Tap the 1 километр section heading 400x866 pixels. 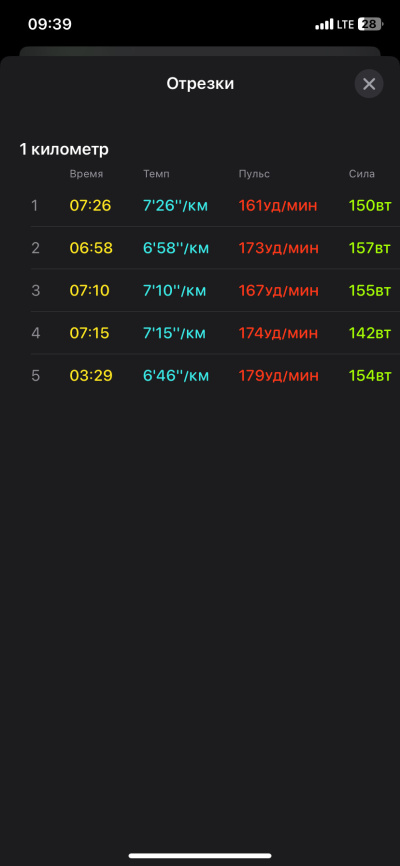(64, 149)
